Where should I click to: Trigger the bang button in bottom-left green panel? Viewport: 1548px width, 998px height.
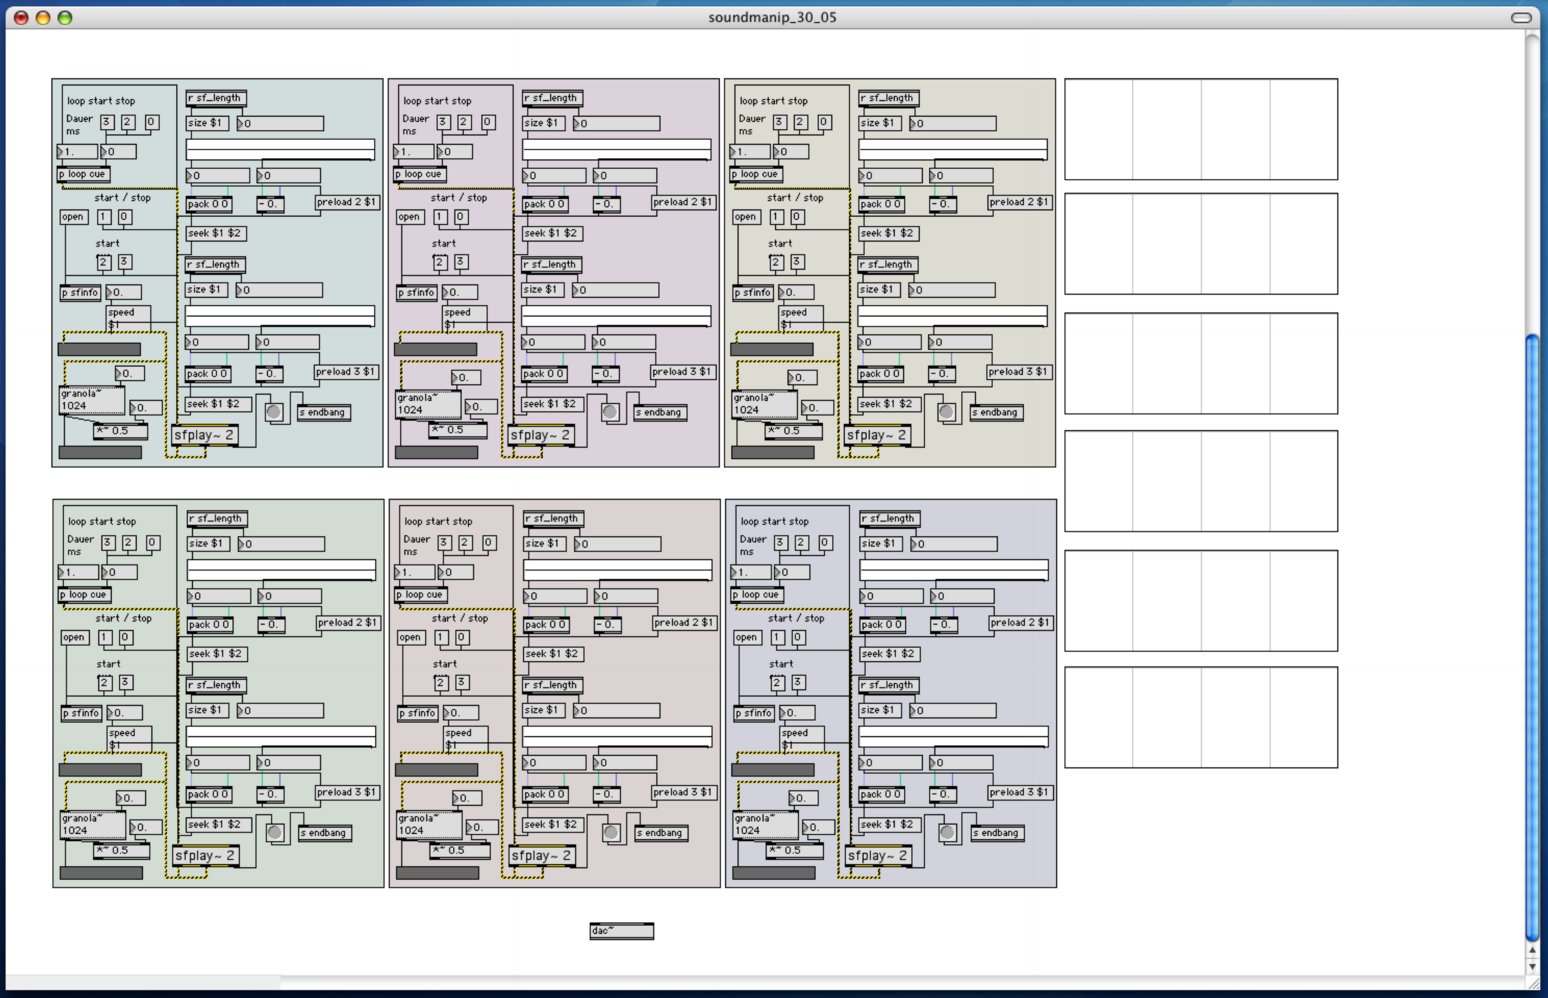[x=275, y=832]
